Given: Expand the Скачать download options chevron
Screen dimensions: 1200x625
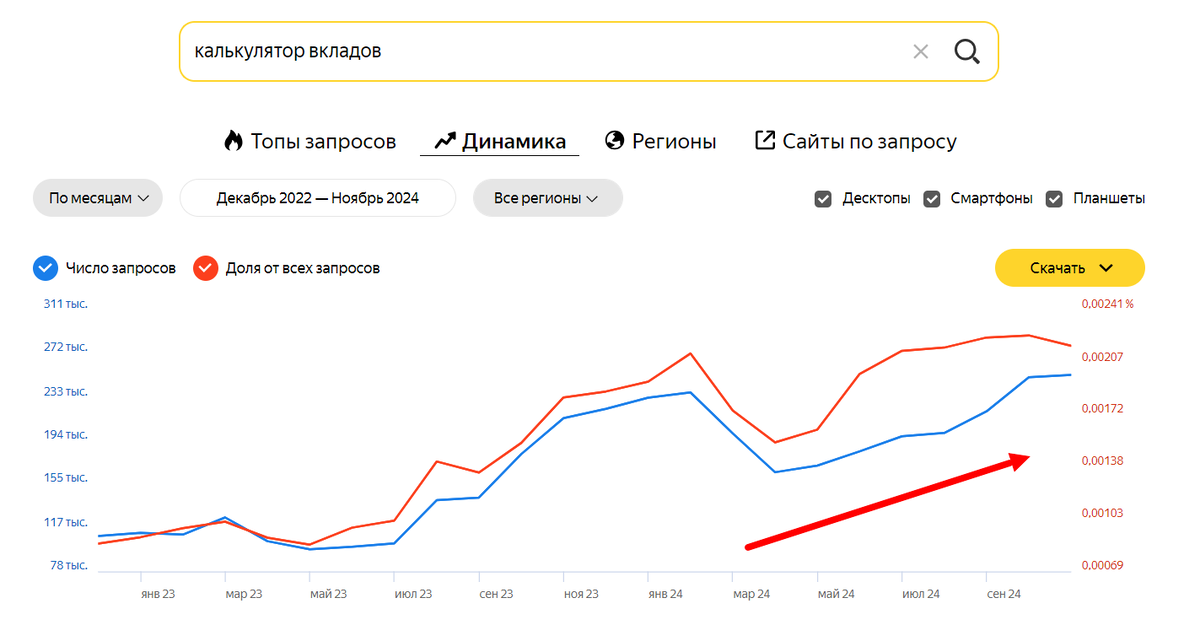Looking at the screenshot, I should [1107, 268].
